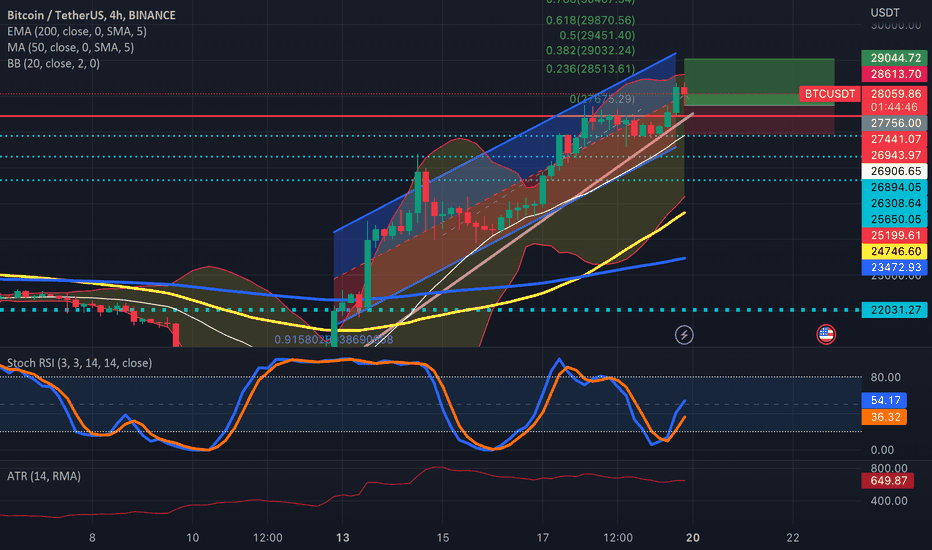Screen dimensions: 932x550
Task: Click the 27441.07 price label
Action: click(895, 139)
